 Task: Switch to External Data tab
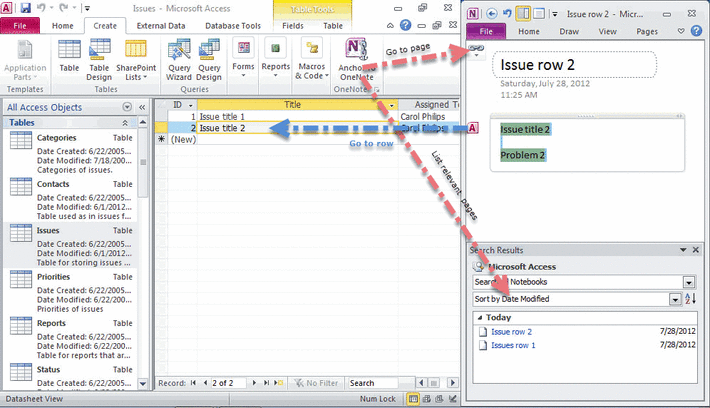pyautogui.click(x=161, y=26)
